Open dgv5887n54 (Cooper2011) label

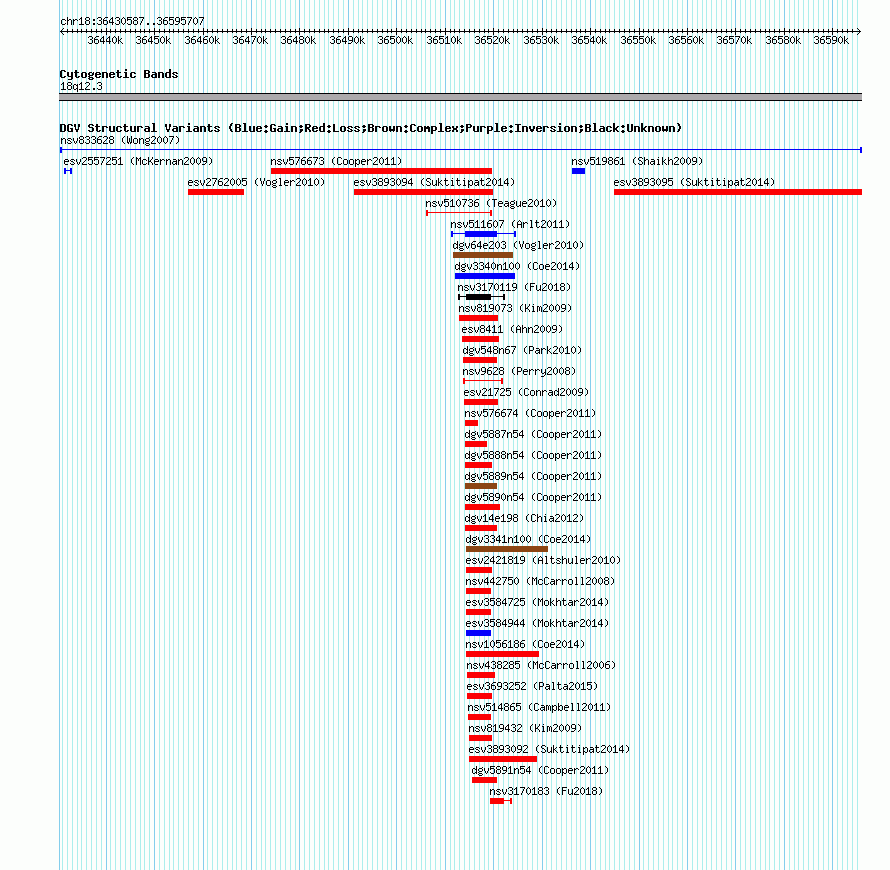(x=534, y=434)
